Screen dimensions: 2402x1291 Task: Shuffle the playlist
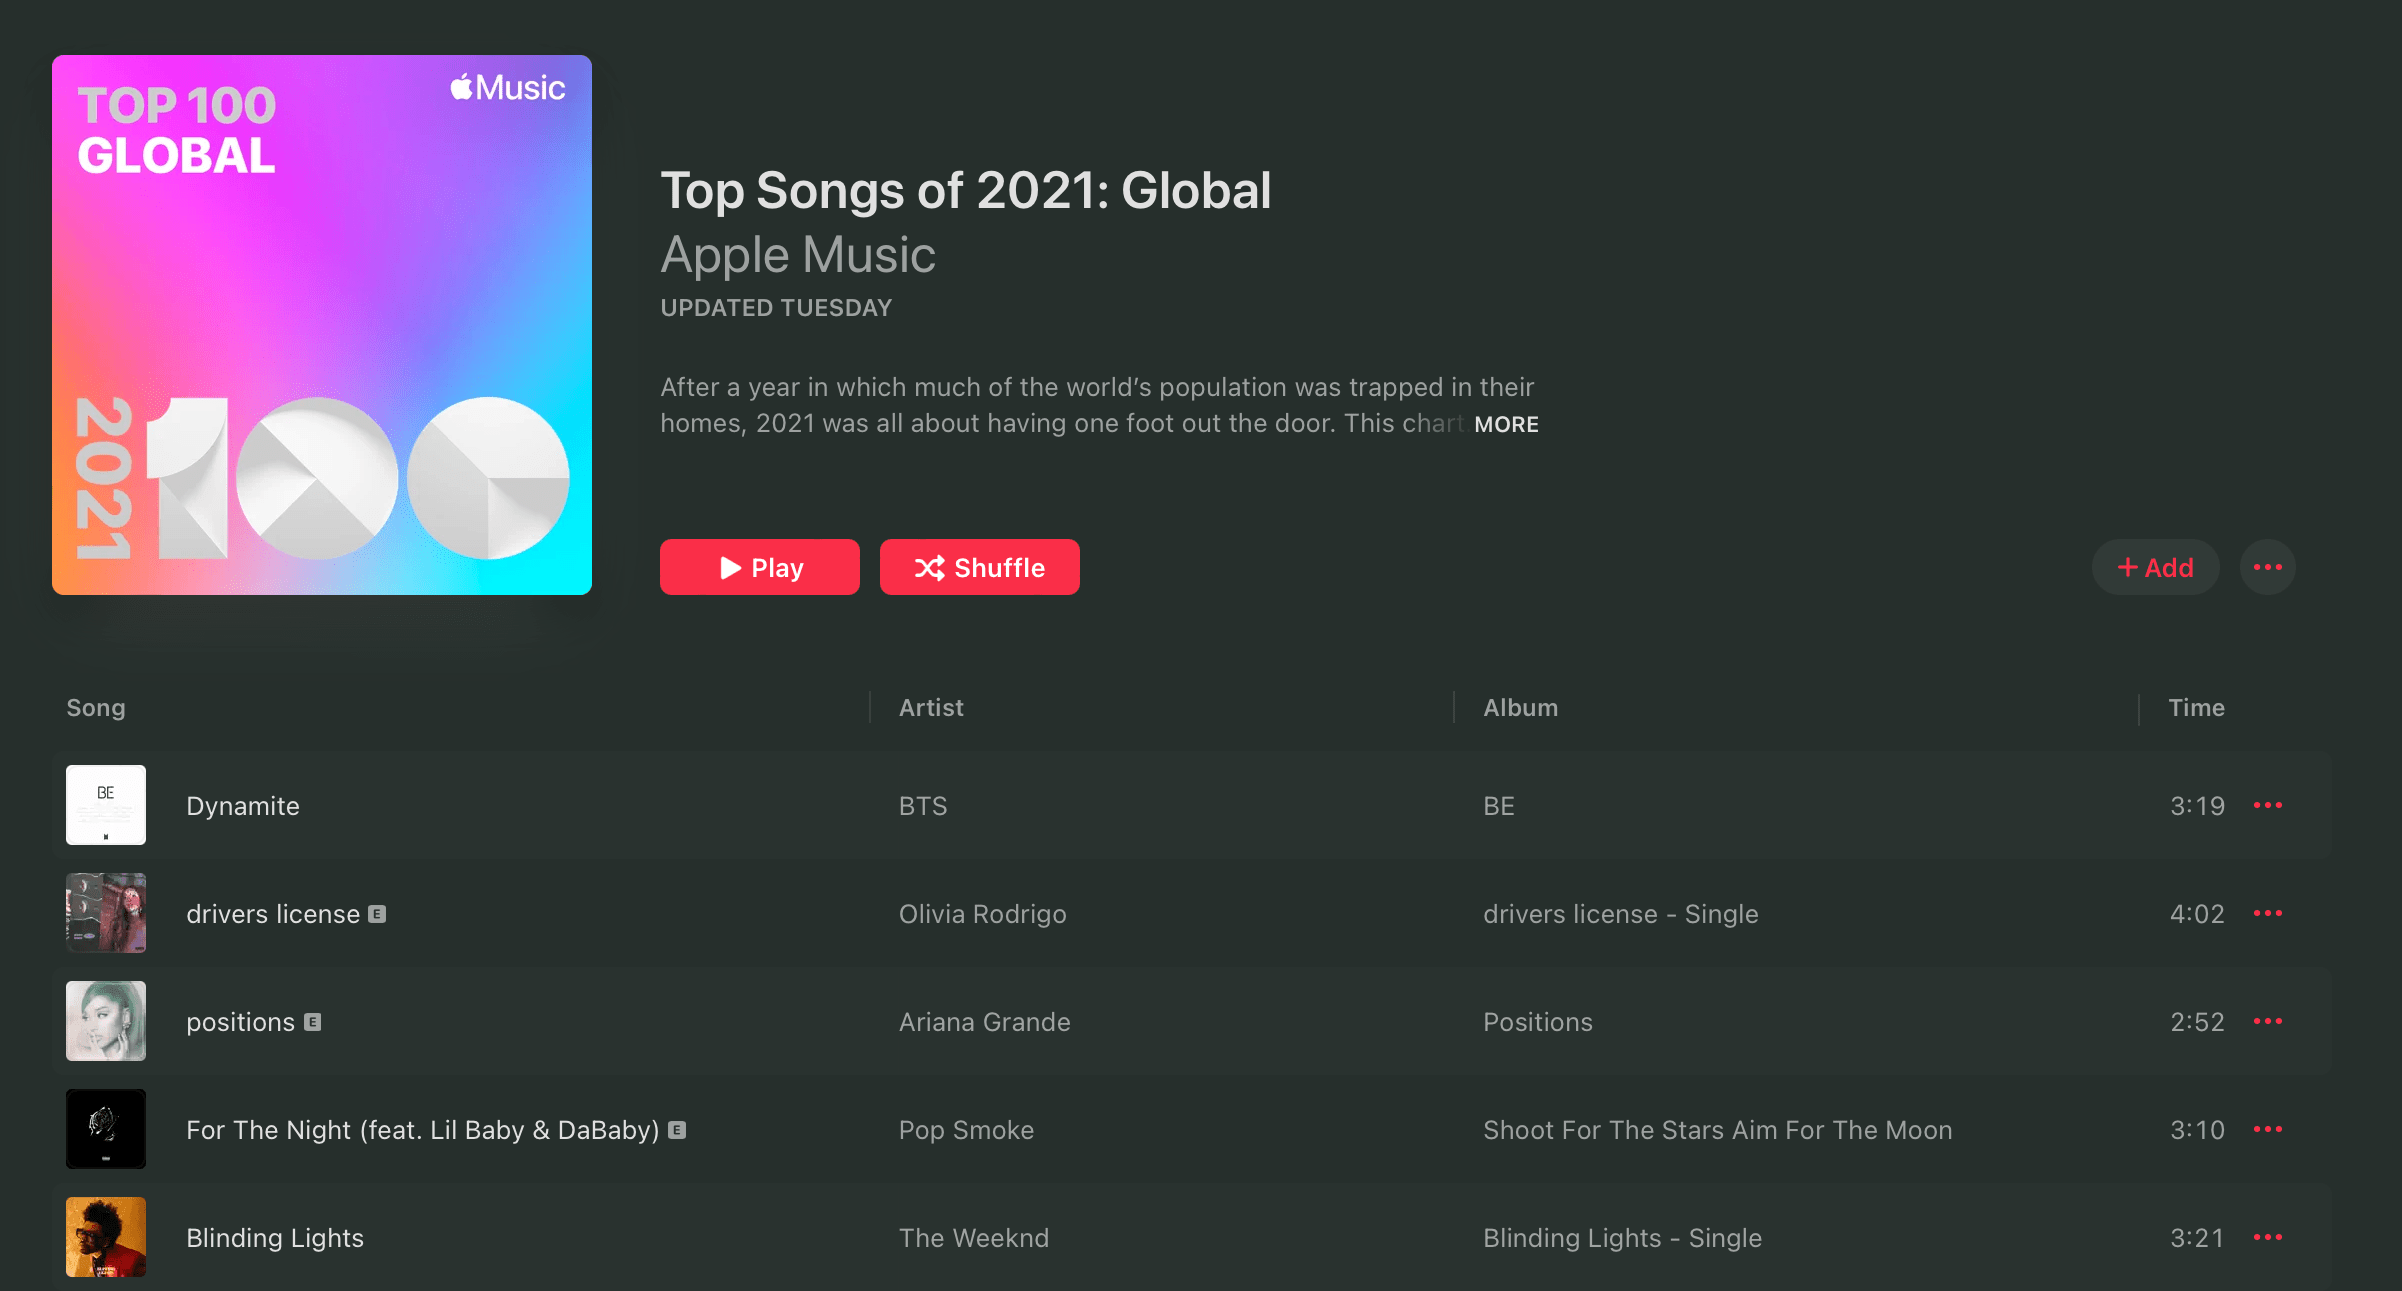pos(979,568)
